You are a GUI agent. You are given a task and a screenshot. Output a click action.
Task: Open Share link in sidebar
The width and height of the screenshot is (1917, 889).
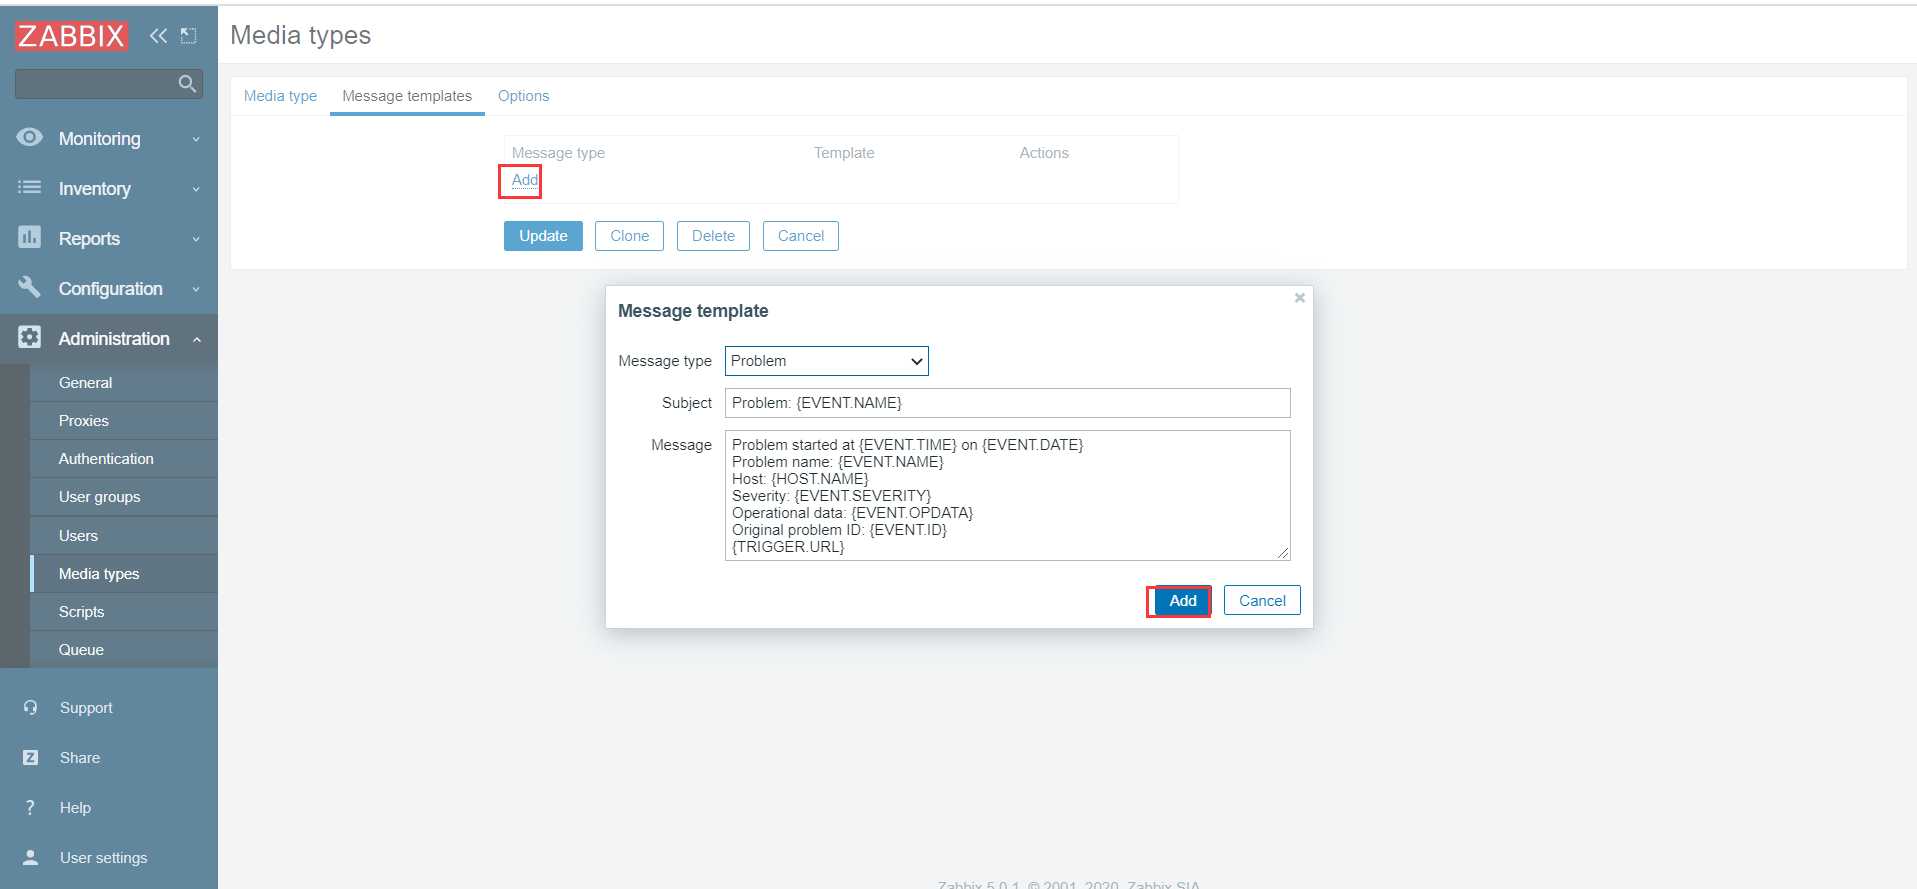tap(80, 758)
